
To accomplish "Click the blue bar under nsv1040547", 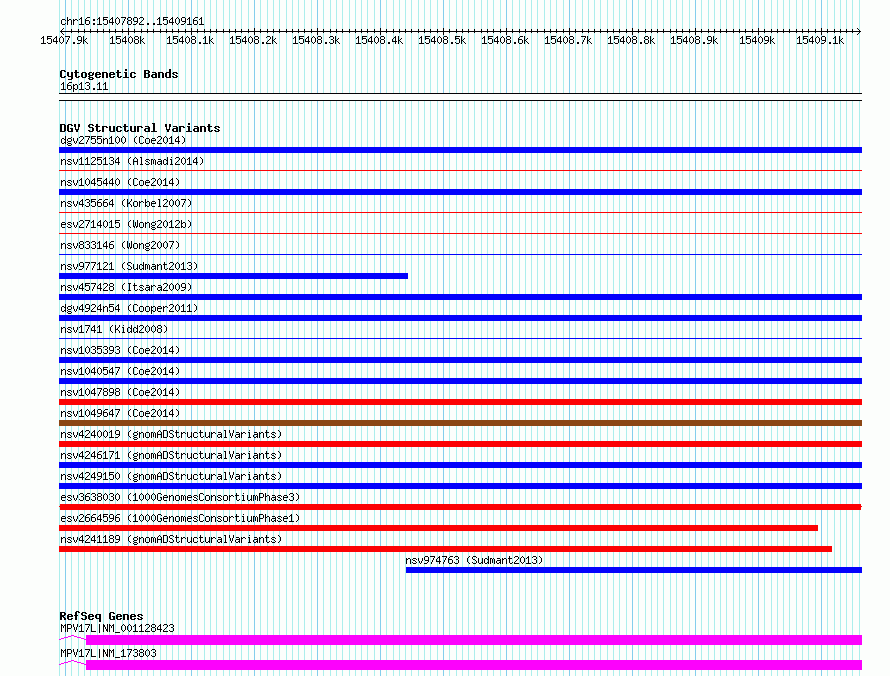I will [x=460, y=381].
